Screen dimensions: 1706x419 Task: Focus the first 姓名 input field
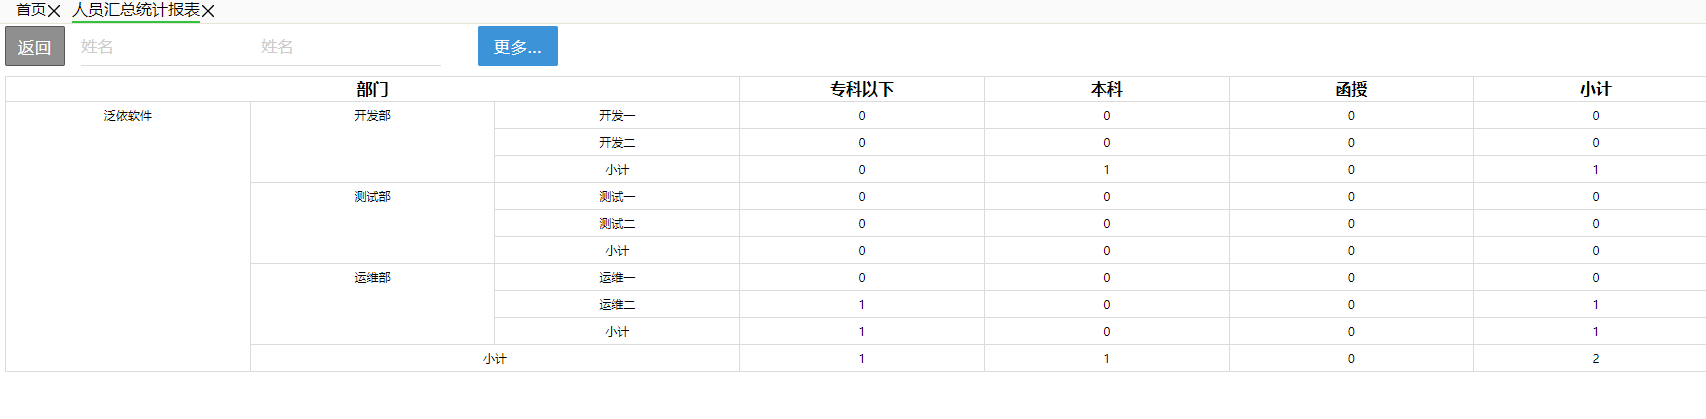pos(160,47)
